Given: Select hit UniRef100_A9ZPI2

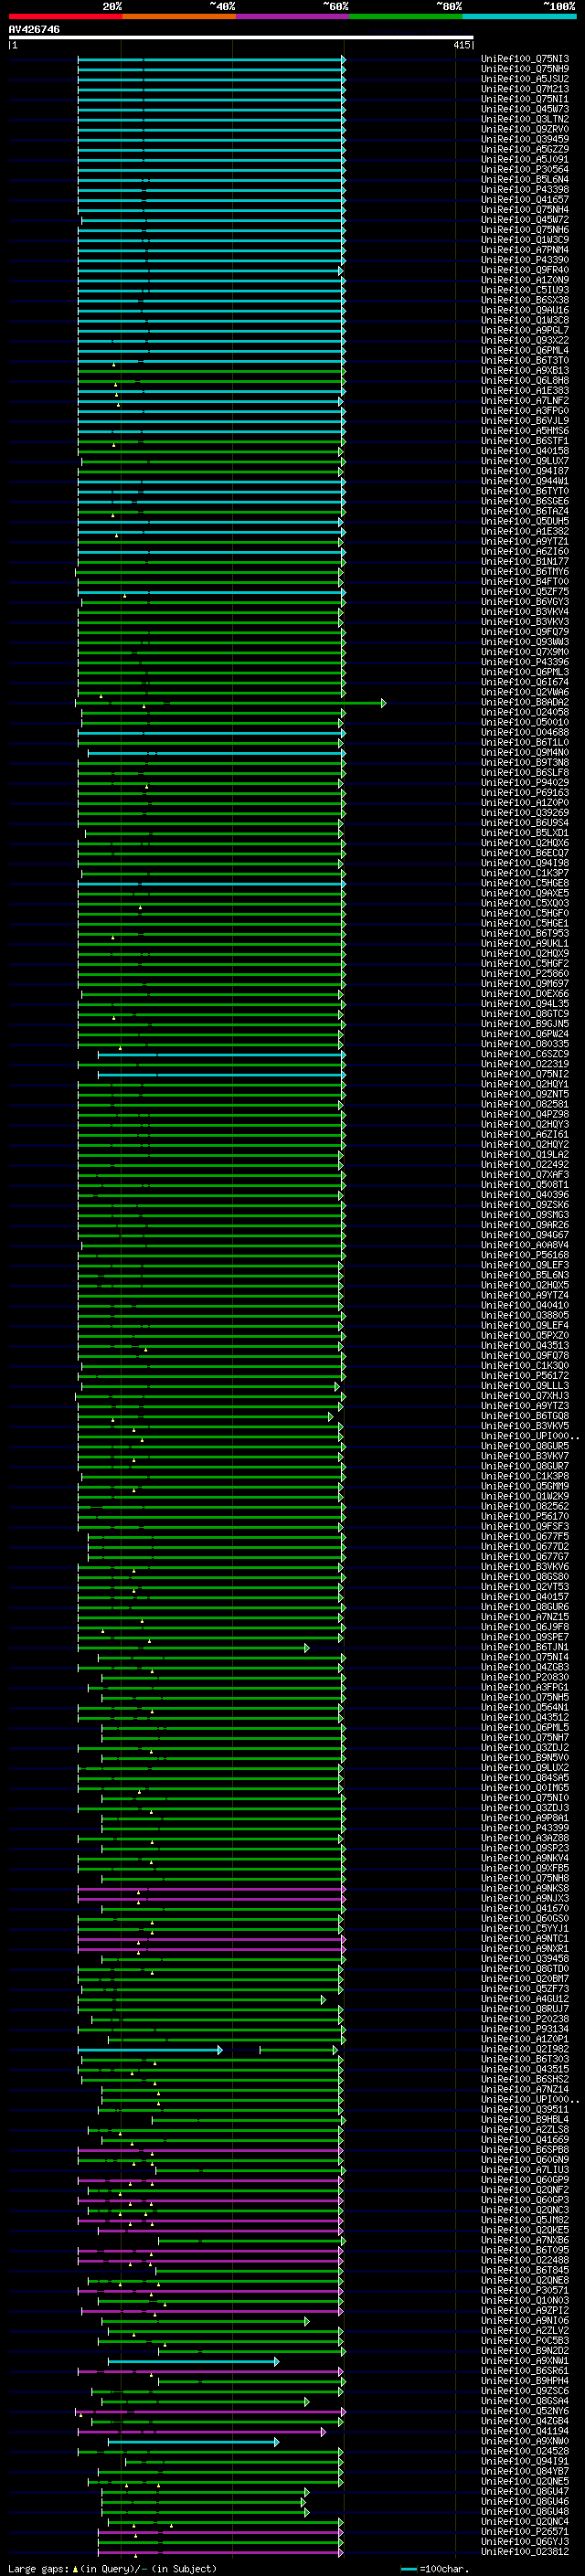Looking at the screenshot, I should (x=525, y=2311).
